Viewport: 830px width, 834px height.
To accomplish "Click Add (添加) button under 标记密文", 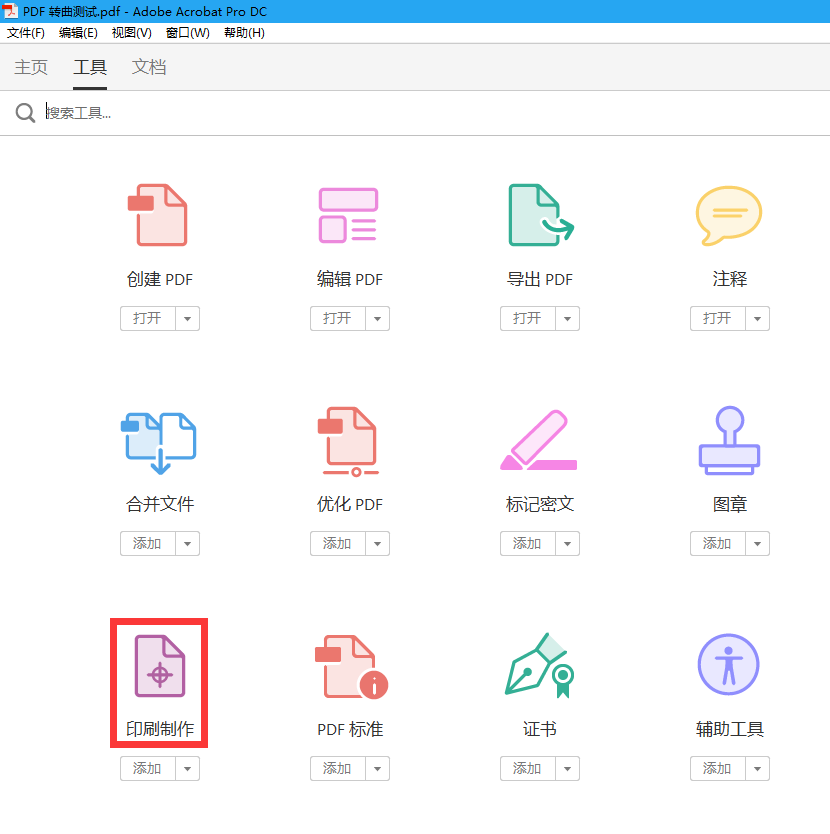I will coord(527,544).
